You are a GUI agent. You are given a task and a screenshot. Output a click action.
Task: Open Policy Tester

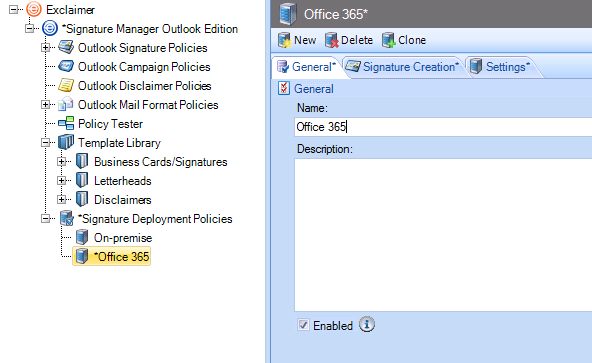coord(110,124)
